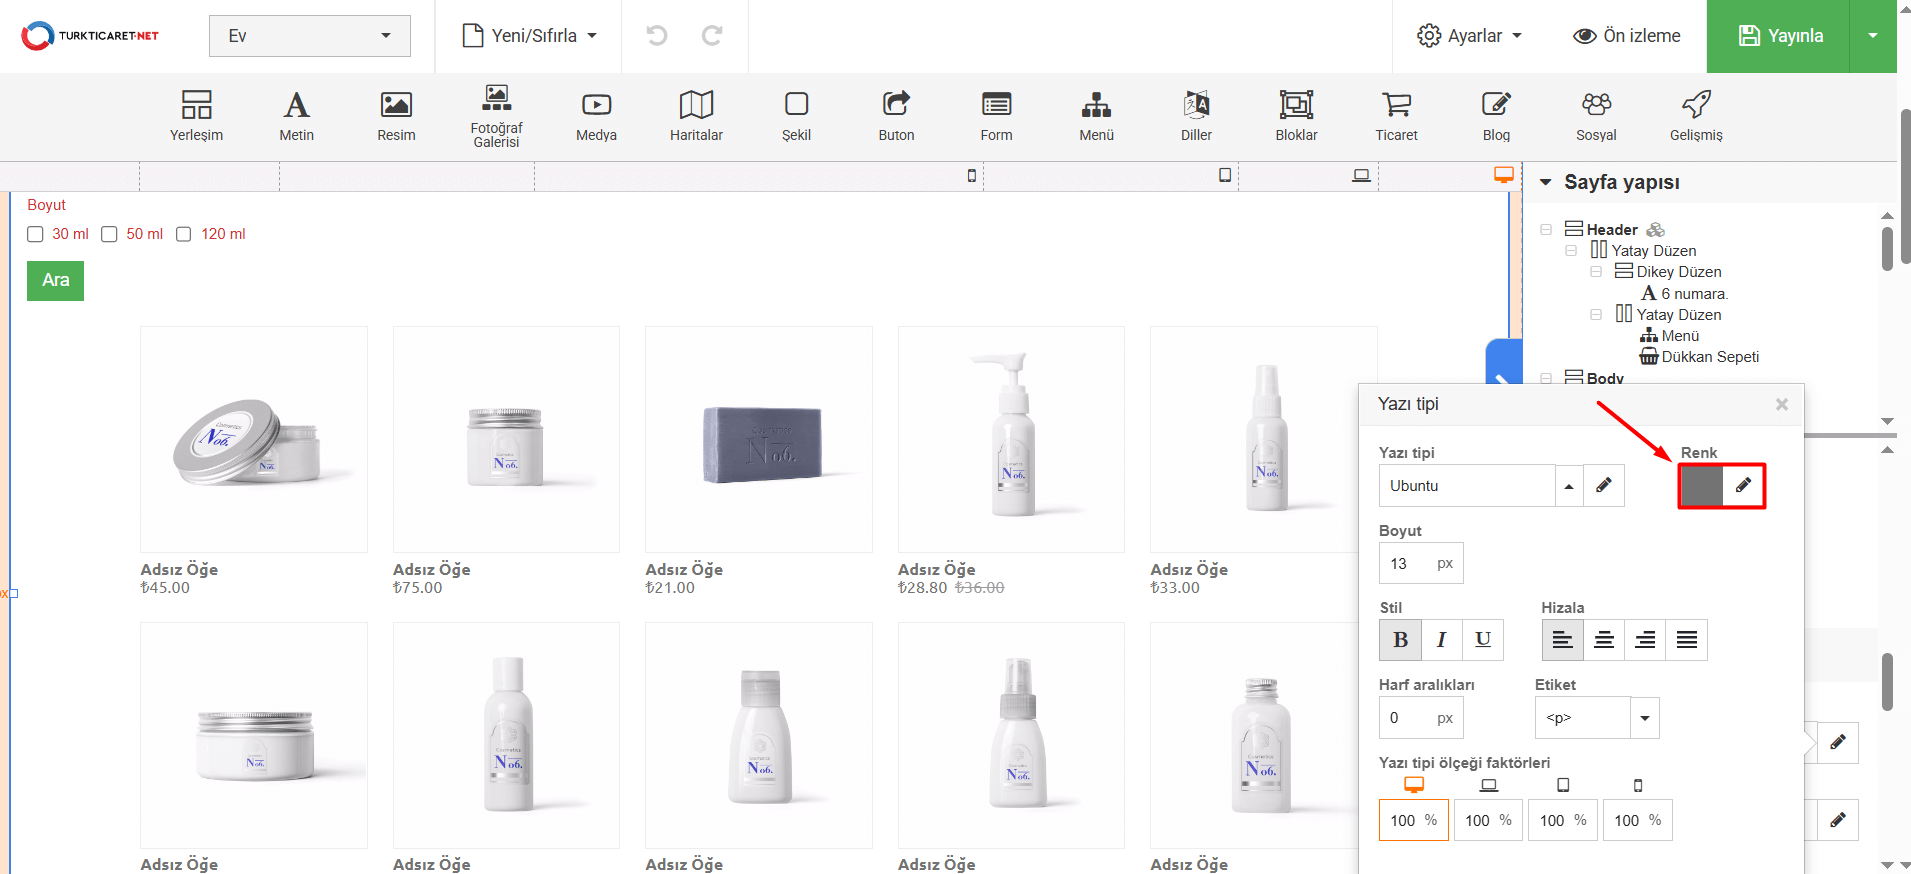Open the Yeni/Sıfırla menu

click(x=529, y=36)
